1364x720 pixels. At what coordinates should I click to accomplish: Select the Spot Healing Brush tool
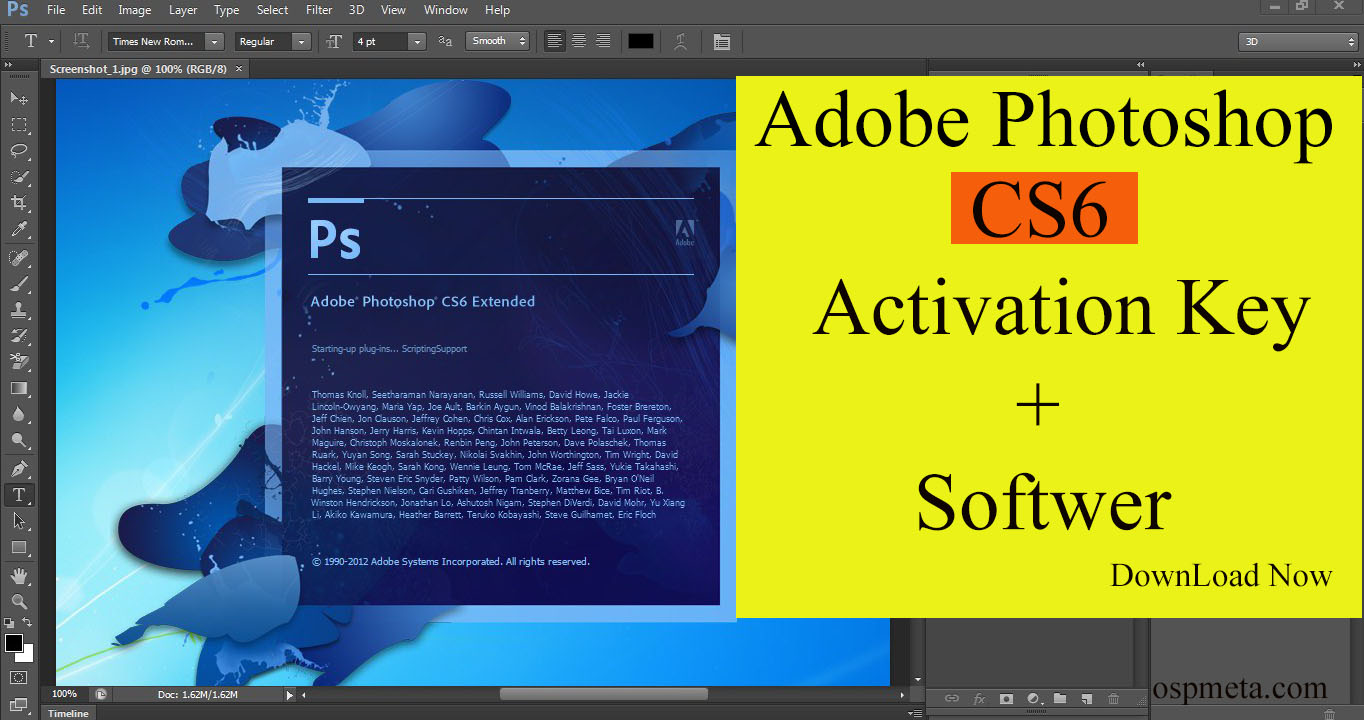(x=18, y=258)
